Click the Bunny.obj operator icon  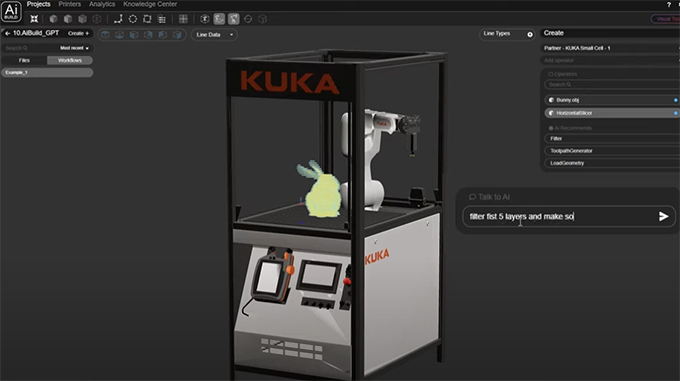point(551,100)
